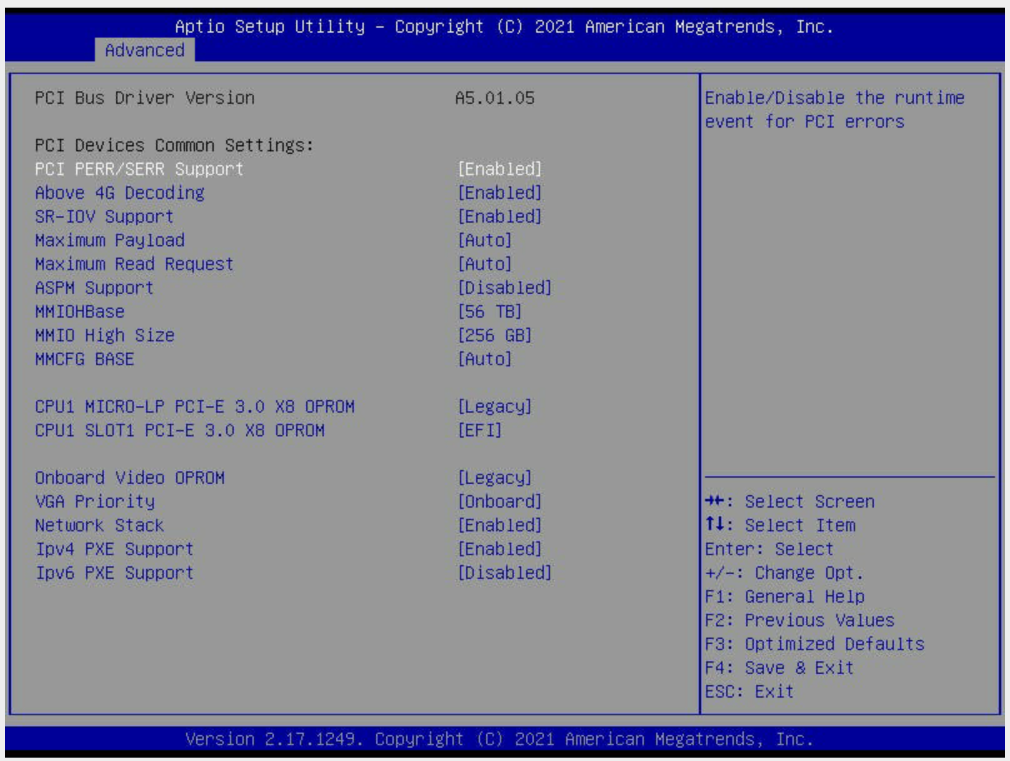
Task: Click F2: Previous Values hint
Action: (x=799, y=621)
